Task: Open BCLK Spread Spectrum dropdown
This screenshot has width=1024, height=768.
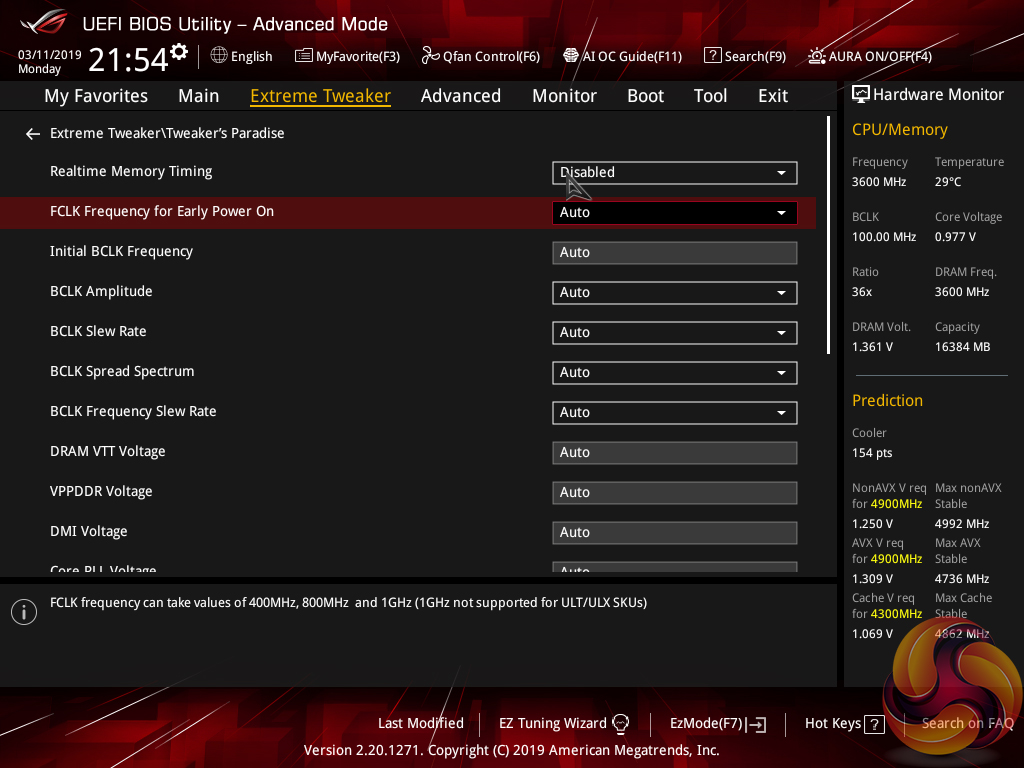Action: 675,373
